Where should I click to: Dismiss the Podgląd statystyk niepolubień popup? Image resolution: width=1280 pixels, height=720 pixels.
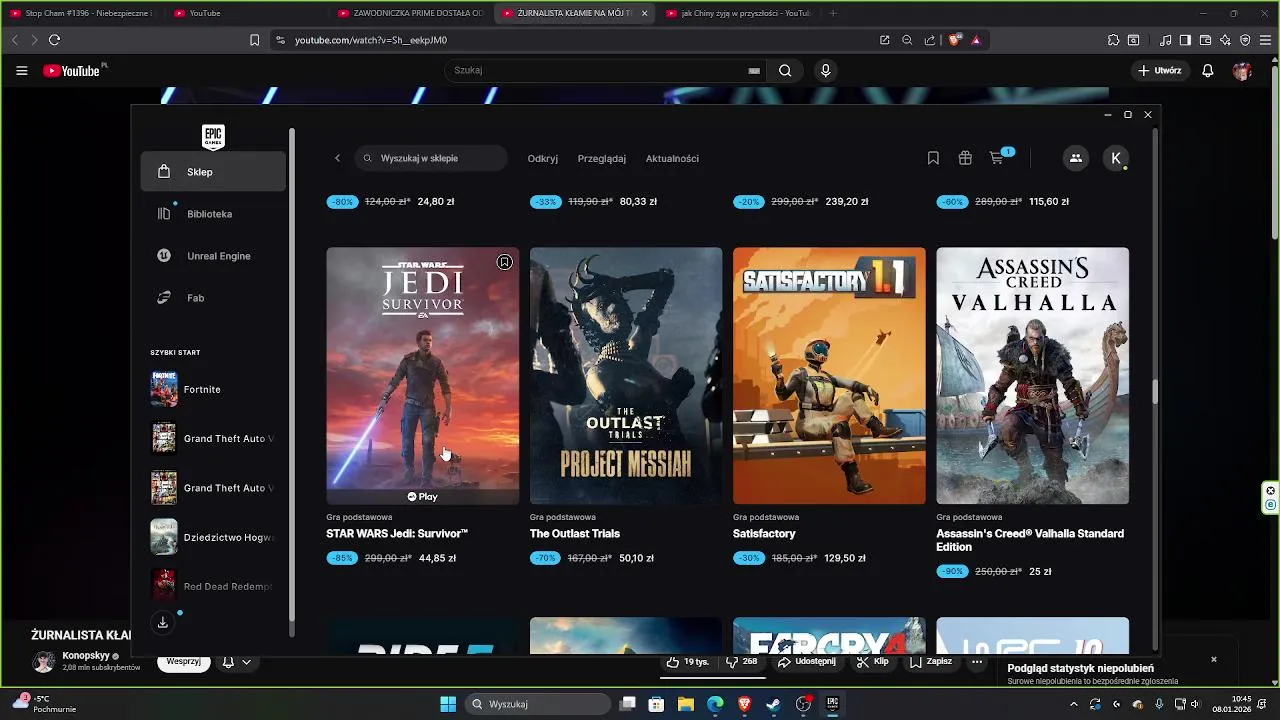click(x=1214, y=659)
